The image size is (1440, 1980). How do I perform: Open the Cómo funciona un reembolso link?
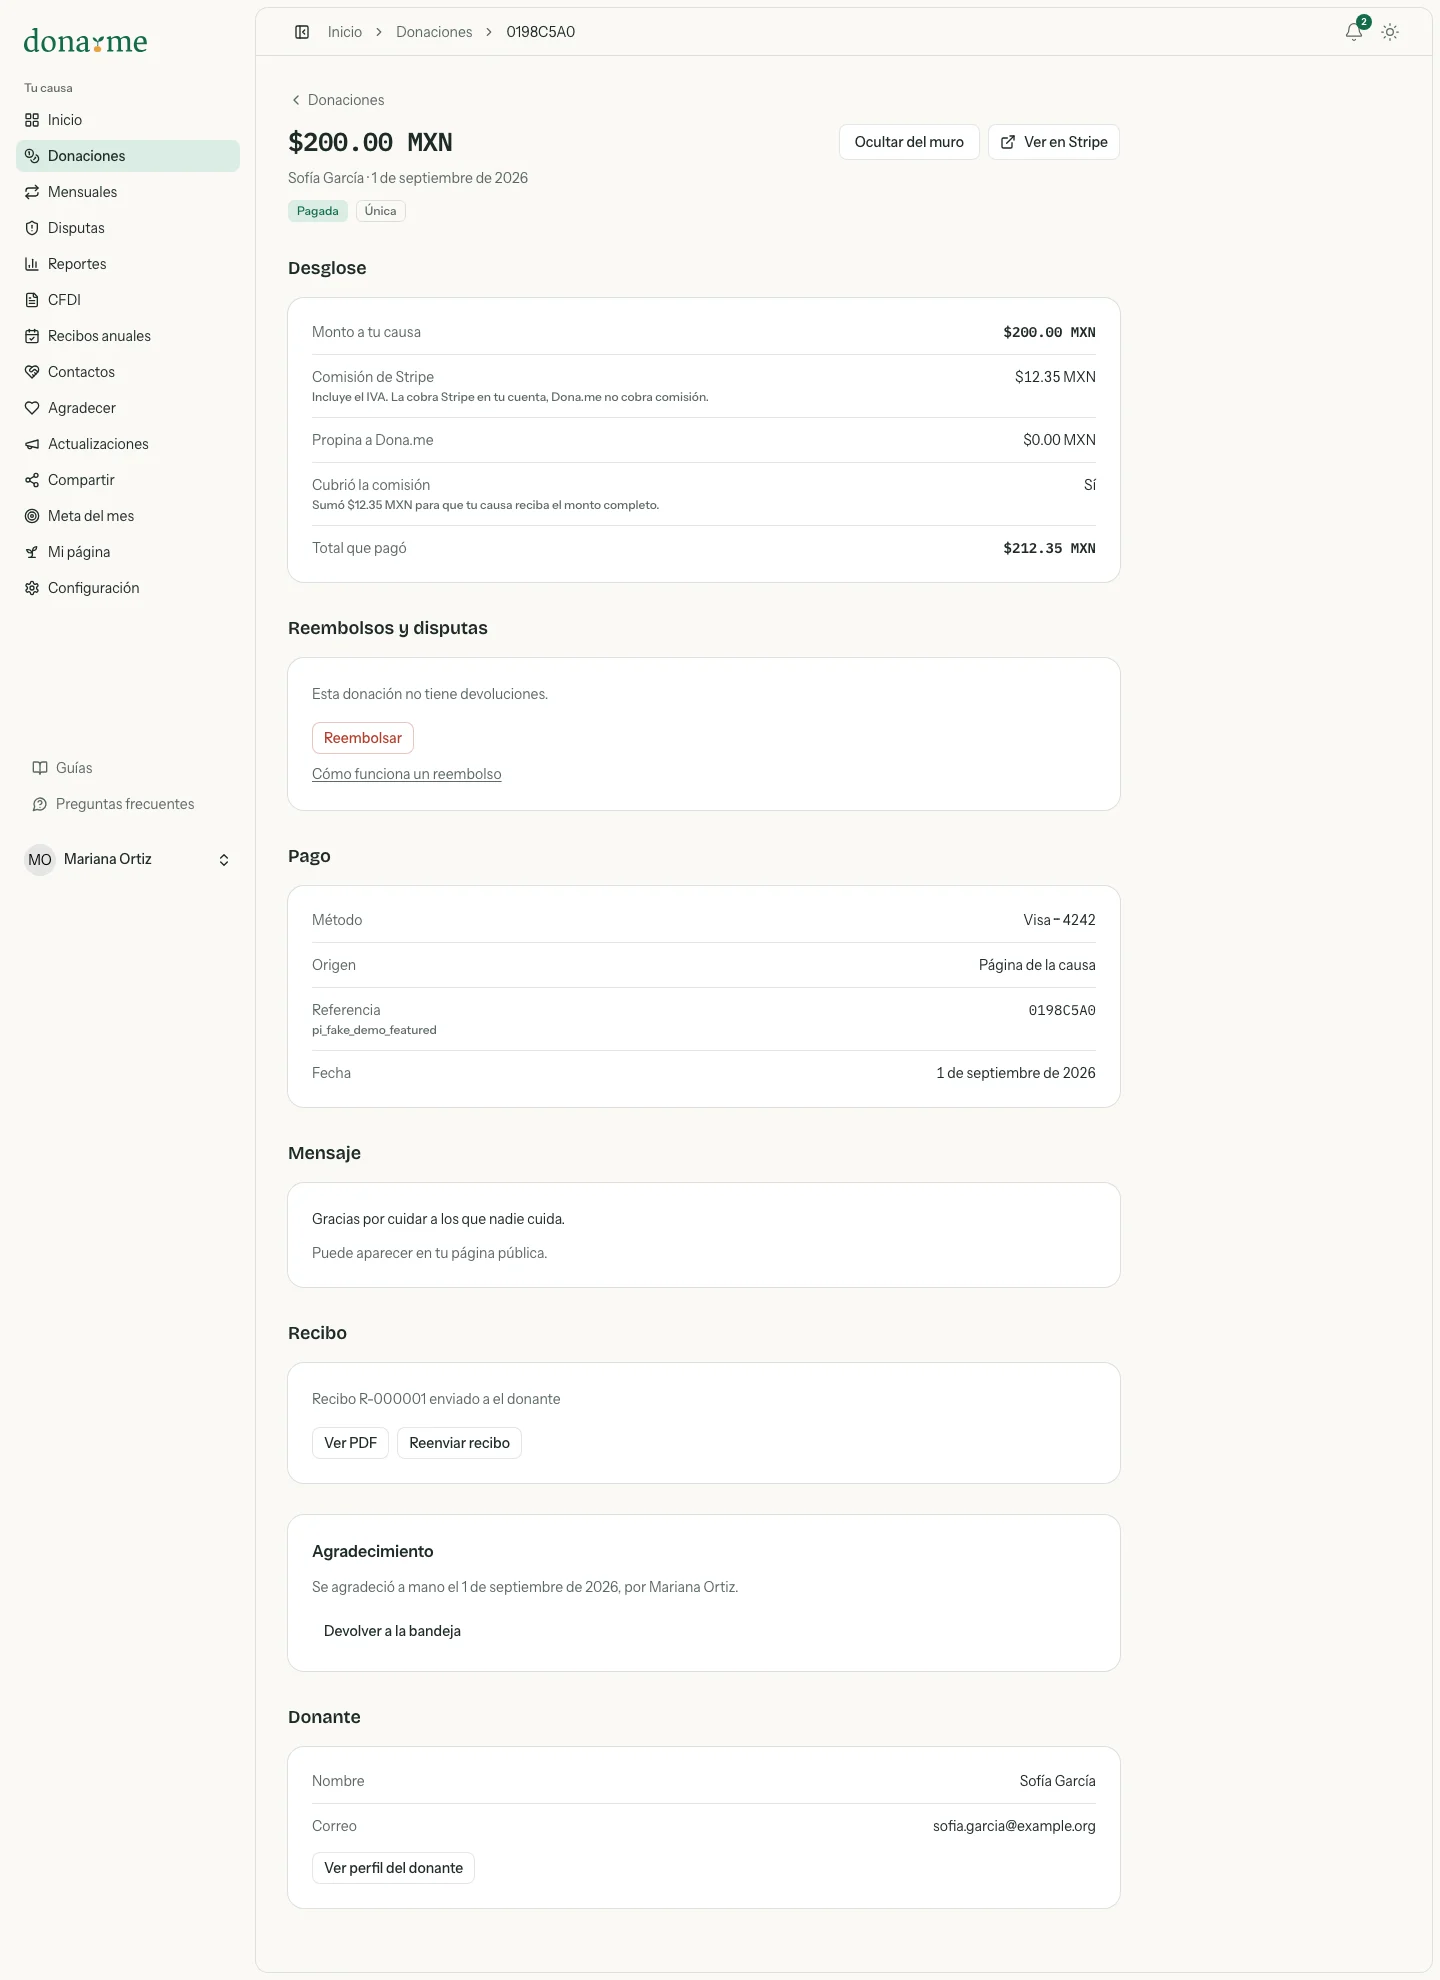(x=407, y=774)
